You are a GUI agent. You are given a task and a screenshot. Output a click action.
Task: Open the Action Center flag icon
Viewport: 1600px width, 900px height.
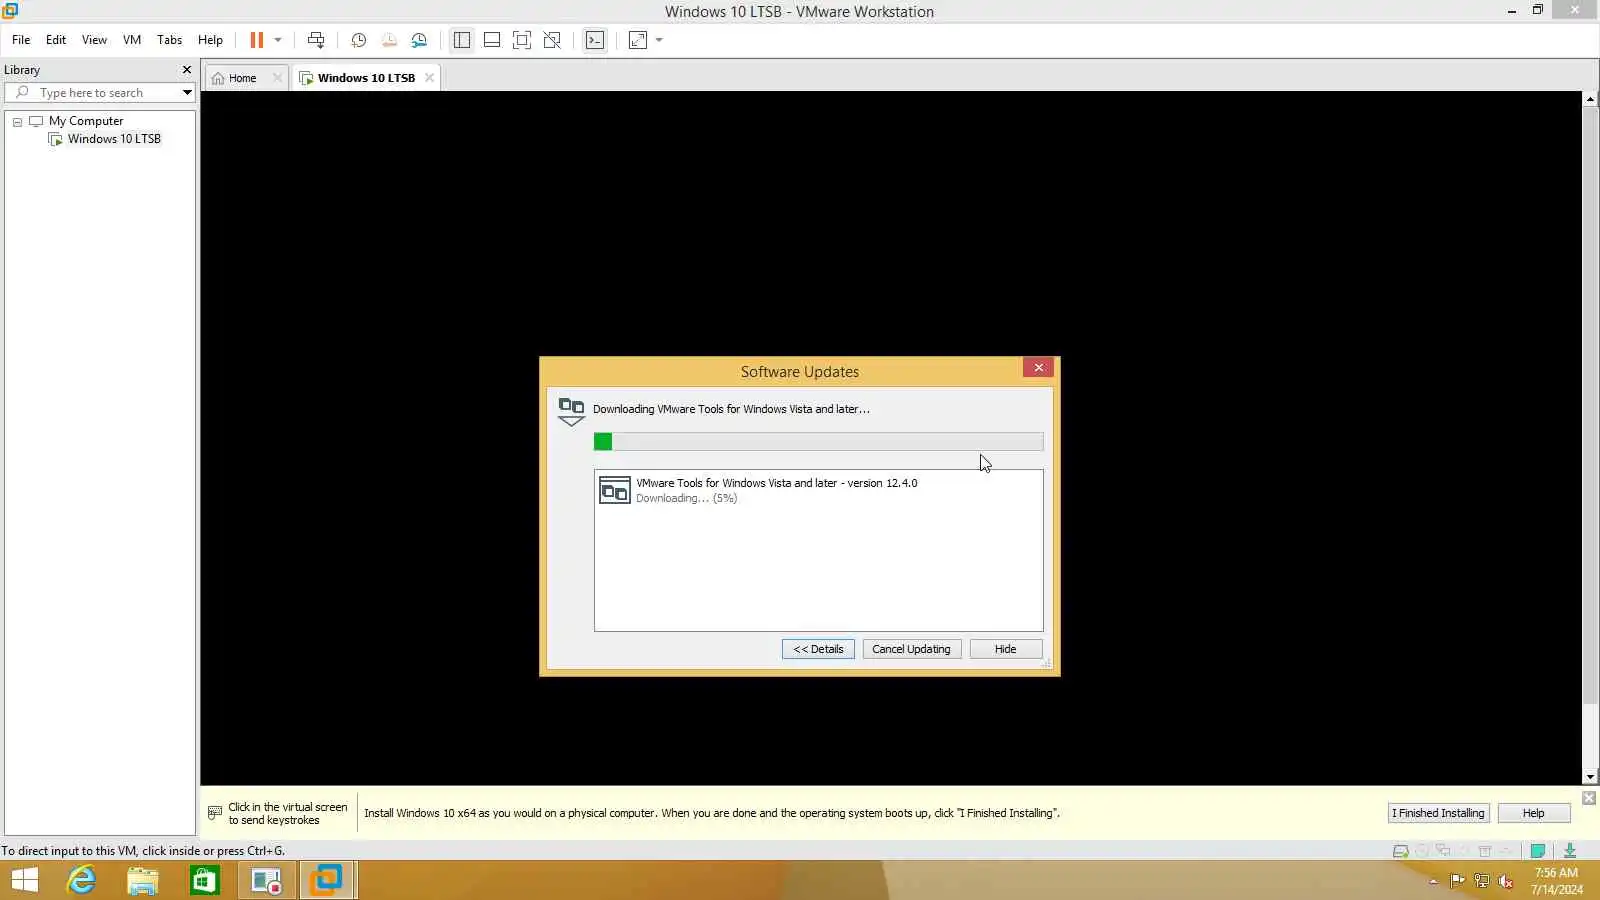(x=1457, y=881)
